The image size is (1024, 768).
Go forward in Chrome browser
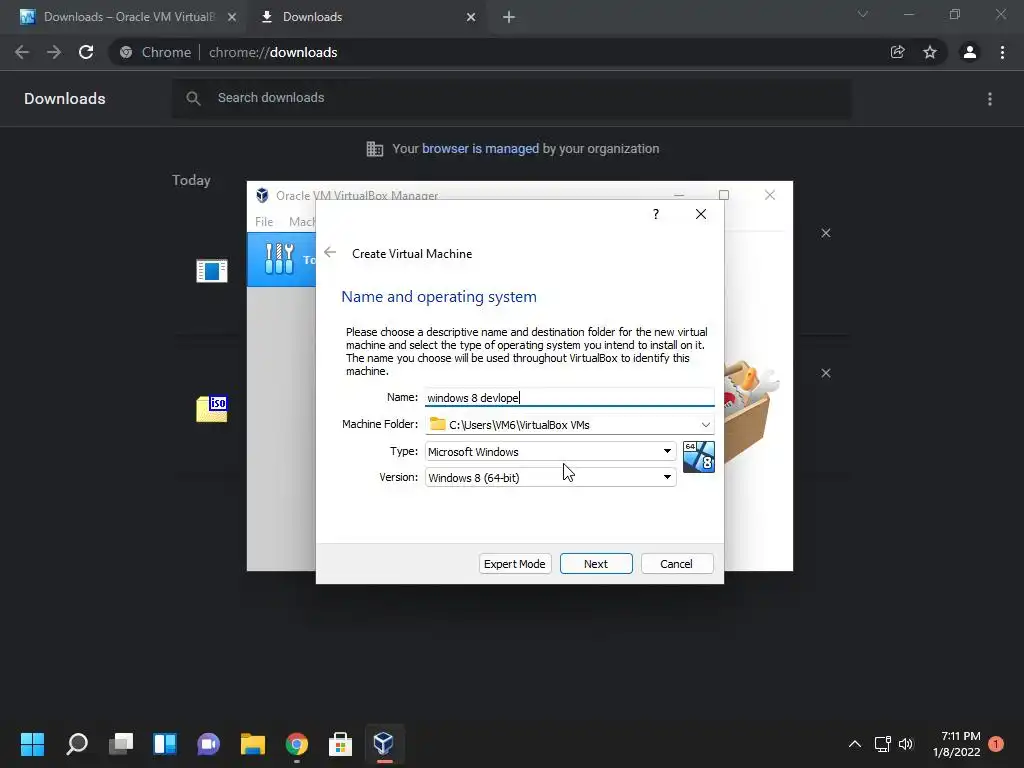54,52
